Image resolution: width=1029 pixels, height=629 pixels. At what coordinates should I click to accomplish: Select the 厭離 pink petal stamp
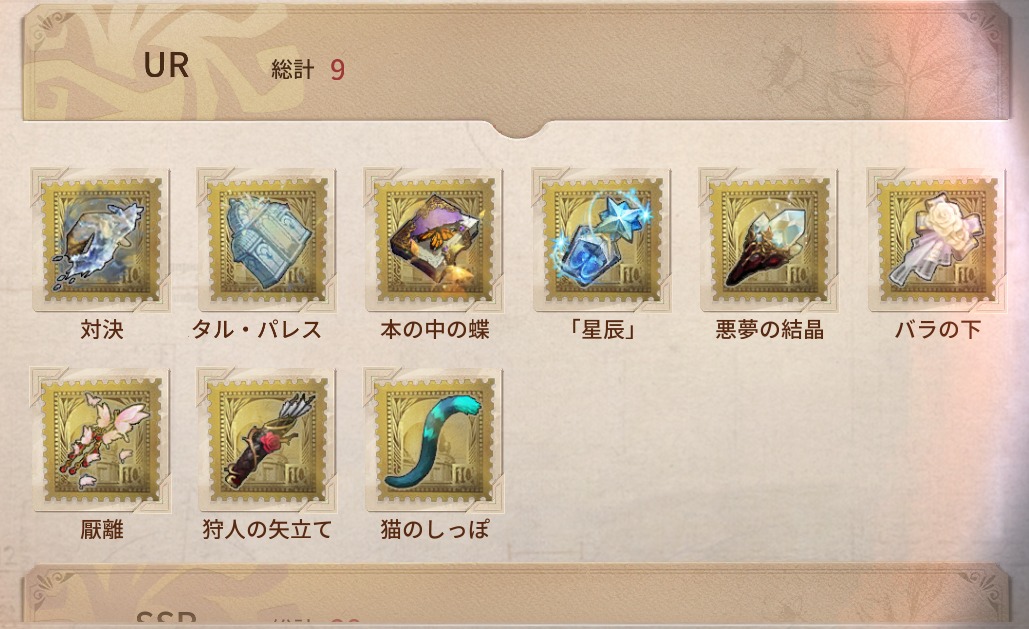(x=101, y=439)
